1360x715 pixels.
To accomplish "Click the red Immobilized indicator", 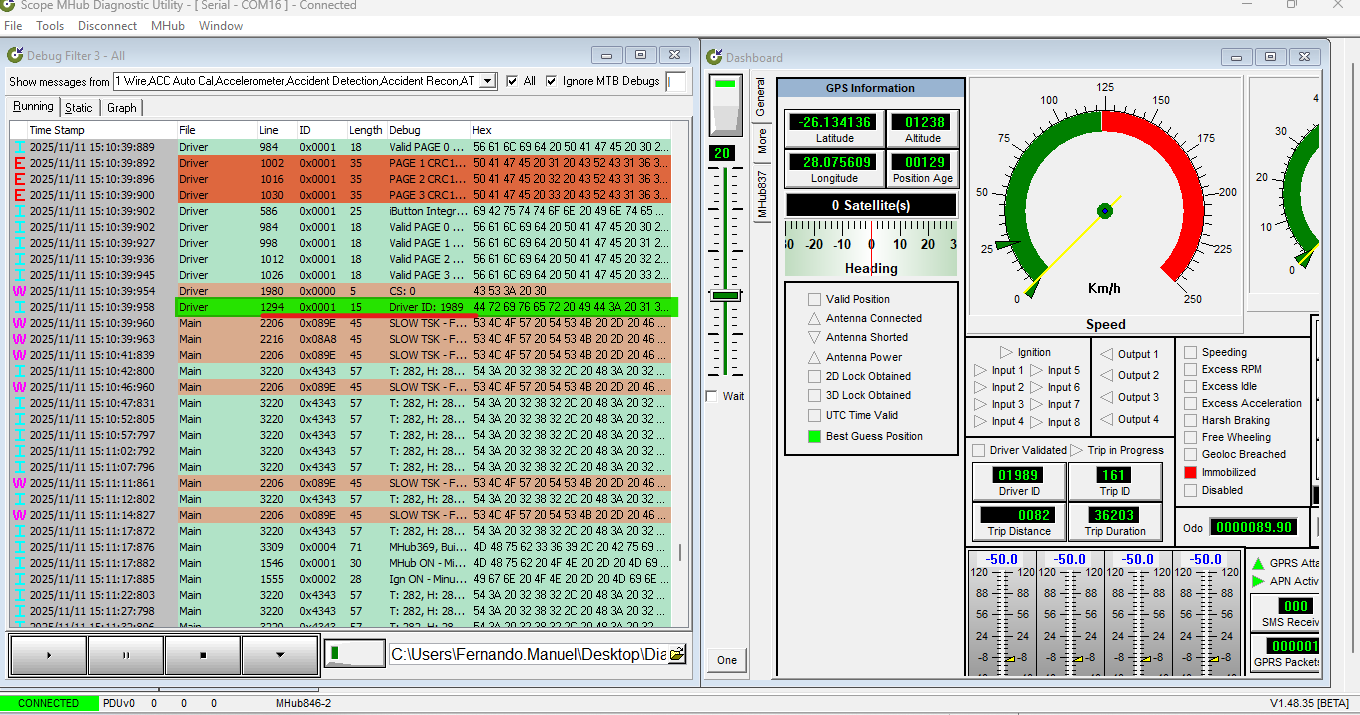I will 1190,472.
